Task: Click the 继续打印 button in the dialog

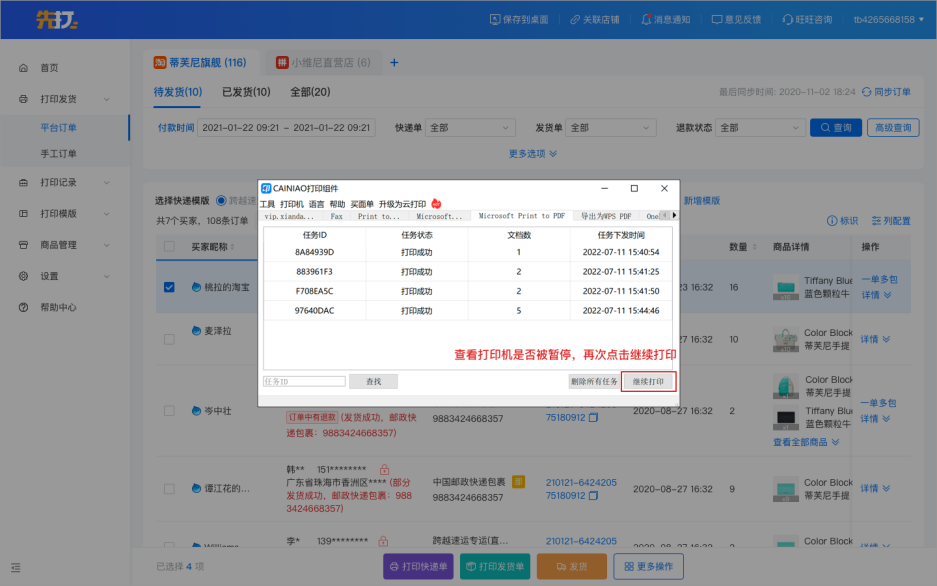Action: click(x=649, y=381)
